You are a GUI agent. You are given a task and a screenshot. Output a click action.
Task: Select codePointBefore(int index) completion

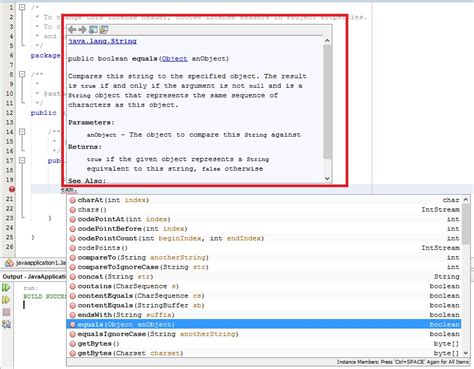pyautogui.click(x=264, y=229)
